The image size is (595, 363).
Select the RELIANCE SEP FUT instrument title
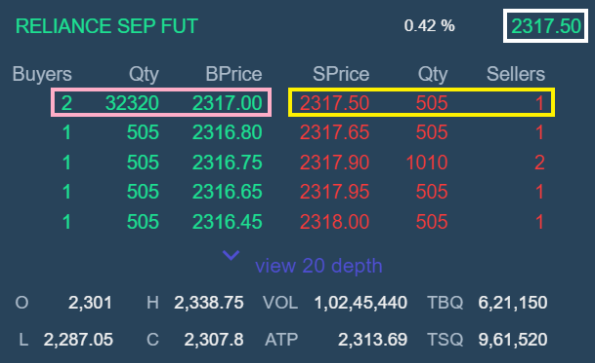[107, 26]
